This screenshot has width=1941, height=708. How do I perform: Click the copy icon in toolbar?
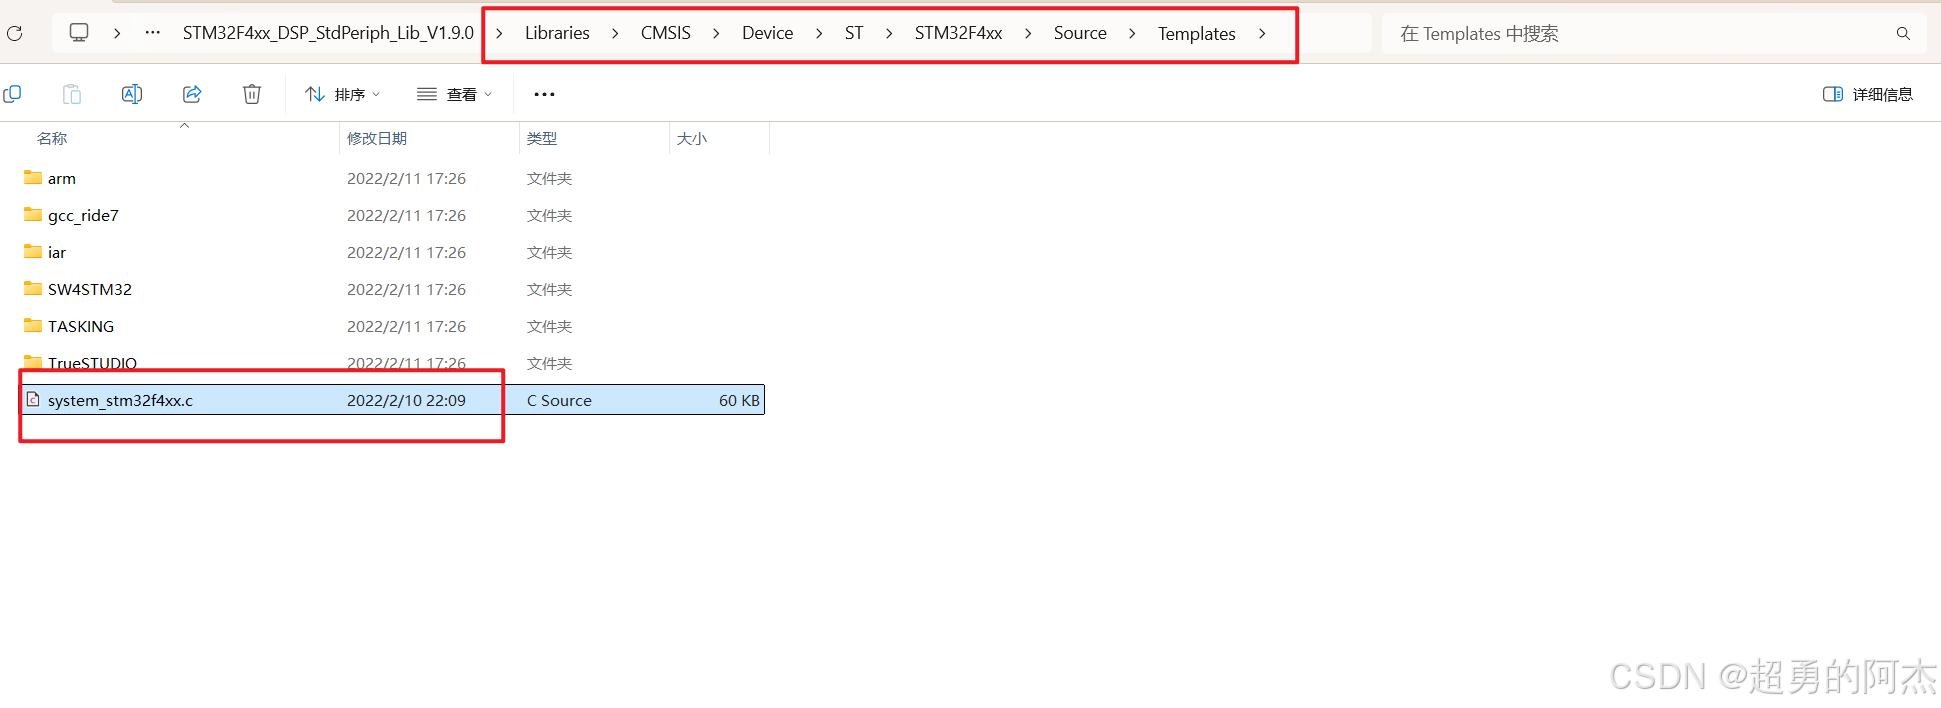[12, 94]
